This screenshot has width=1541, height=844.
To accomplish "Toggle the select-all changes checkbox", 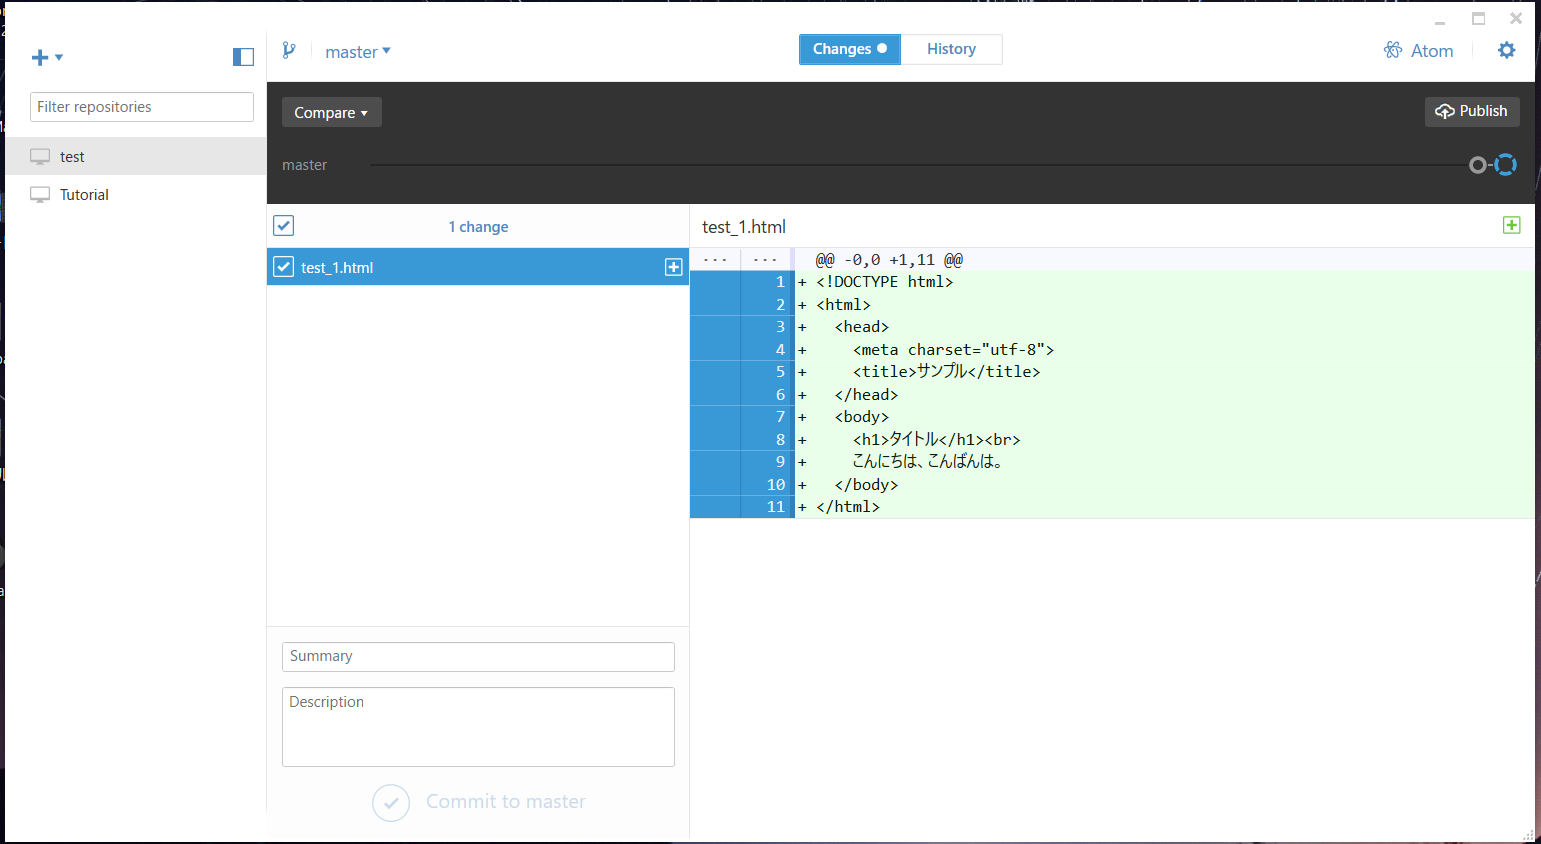I will (284, 226).
